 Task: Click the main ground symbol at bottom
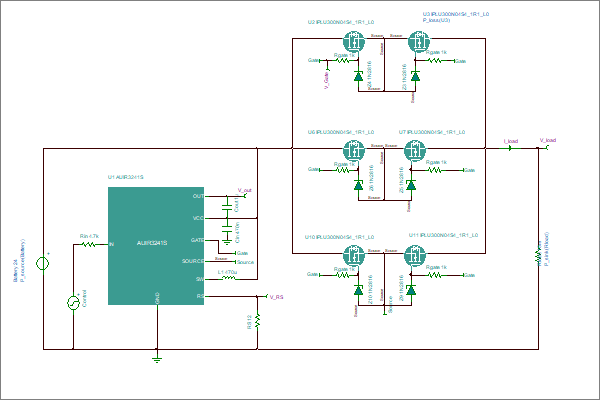coord(157,359)
